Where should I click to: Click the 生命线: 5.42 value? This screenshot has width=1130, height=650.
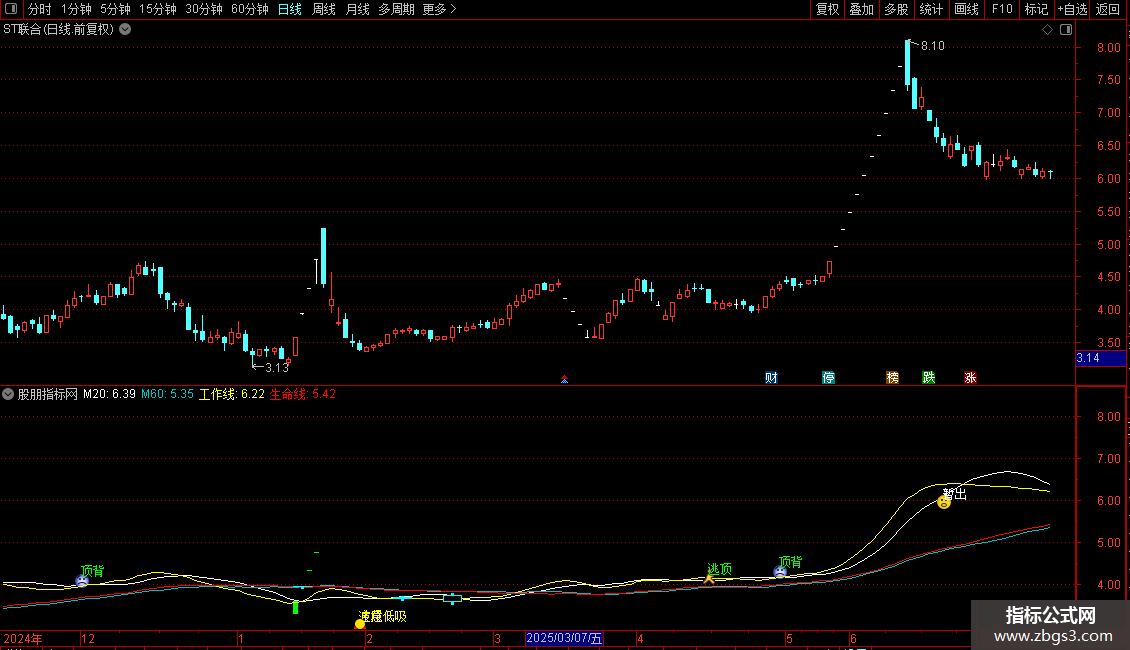303,394
